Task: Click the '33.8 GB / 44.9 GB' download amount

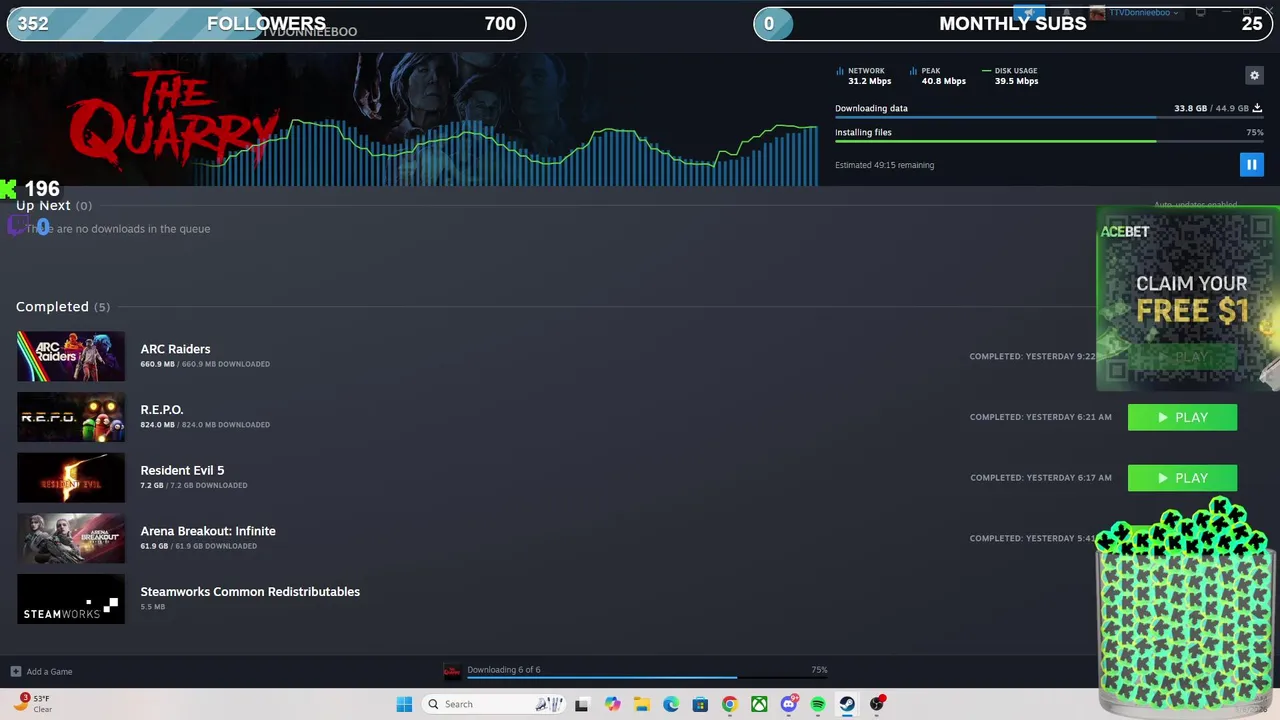Action: tap(1211, 108)
